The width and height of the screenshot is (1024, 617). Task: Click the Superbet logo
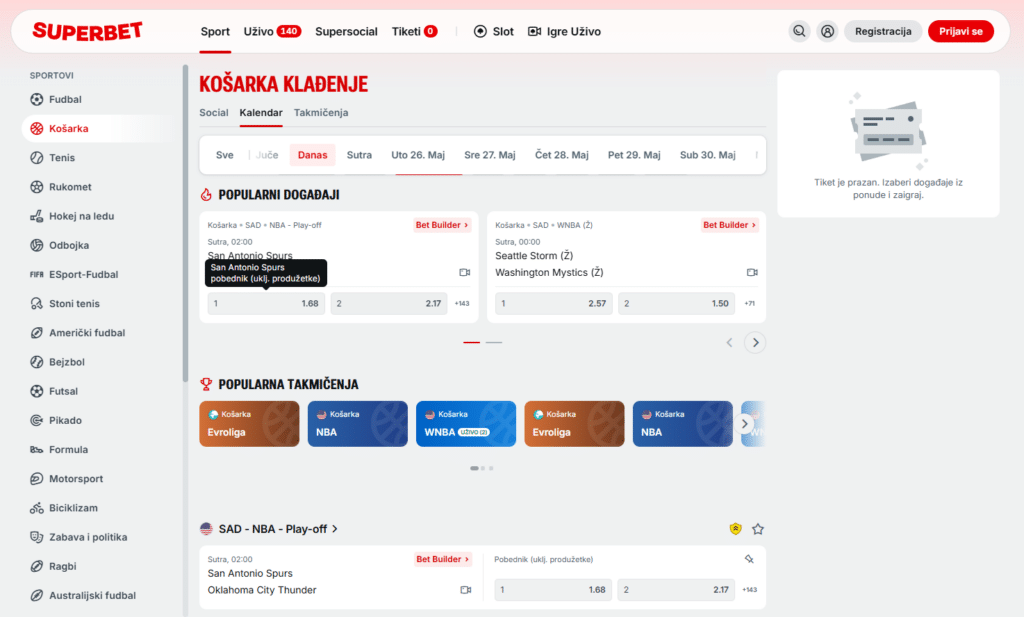[88, 31]
